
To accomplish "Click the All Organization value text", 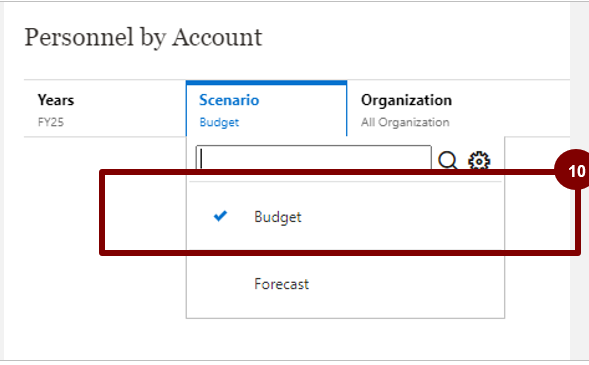I will pos(405,122).
